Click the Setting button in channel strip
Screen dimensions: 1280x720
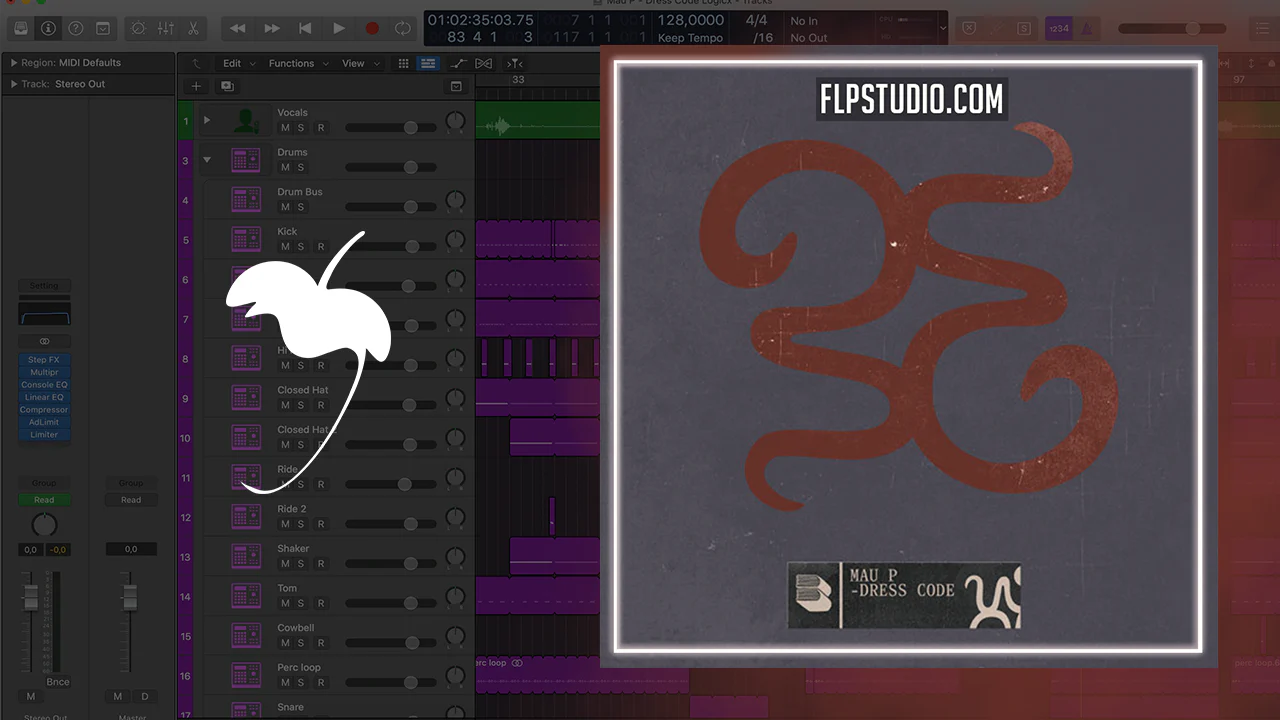point(44,286)
